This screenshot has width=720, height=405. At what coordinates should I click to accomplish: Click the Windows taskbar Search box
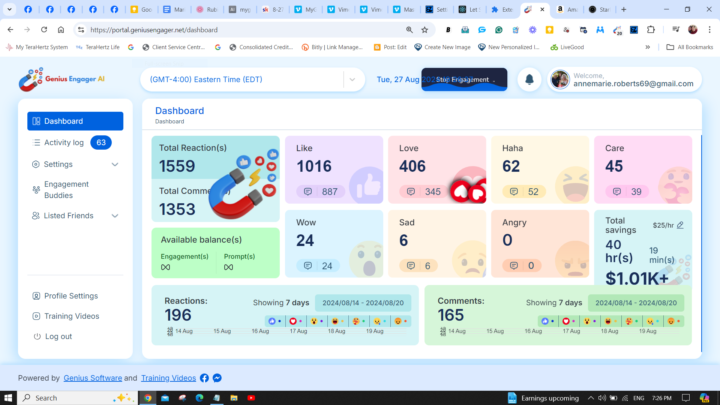70,397
